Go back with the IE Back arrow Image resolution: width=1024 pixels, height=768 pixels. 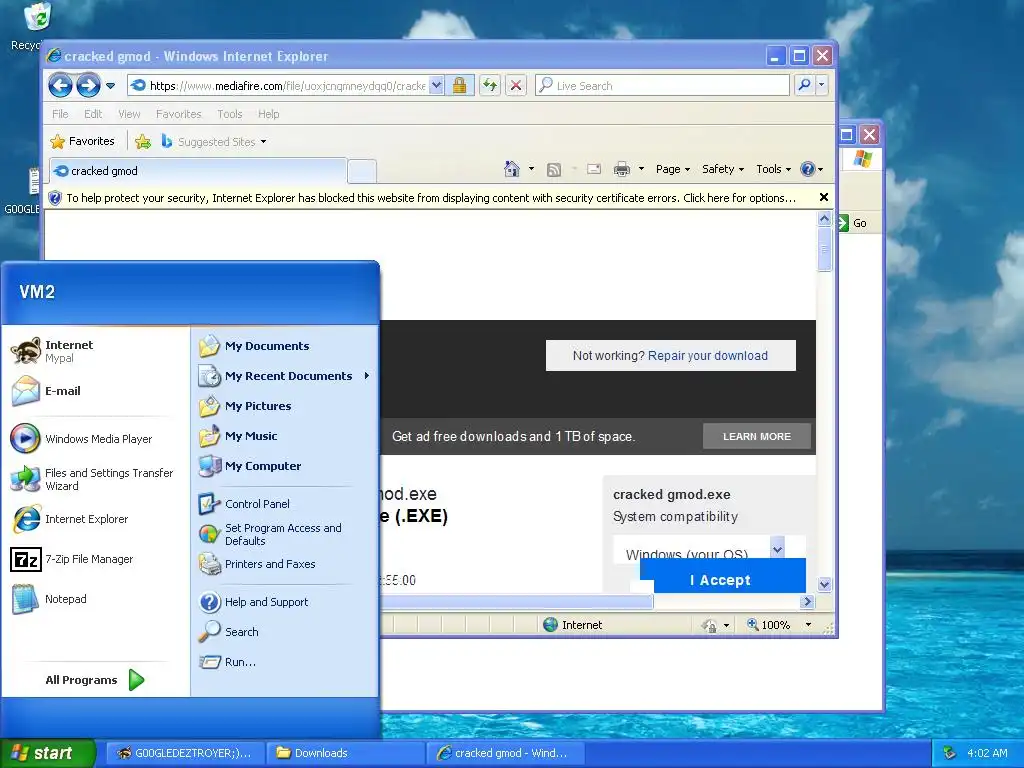tap(60, 86)
